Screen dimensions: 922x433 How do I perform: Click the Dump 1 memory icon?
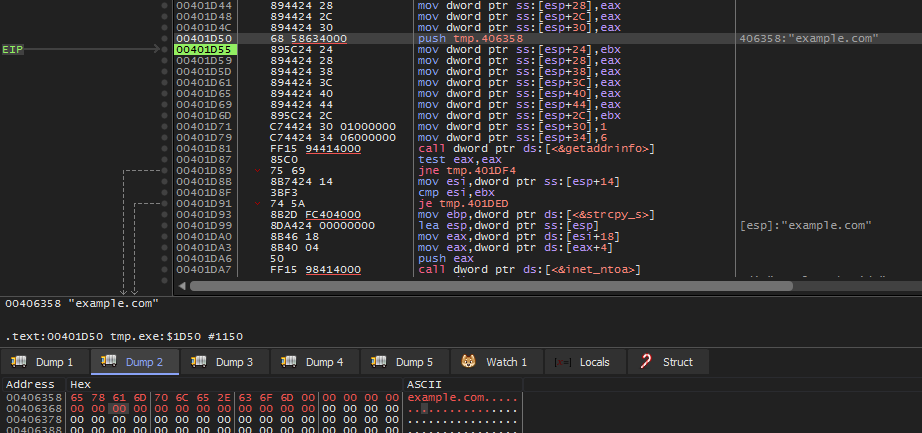pos(19,361)
